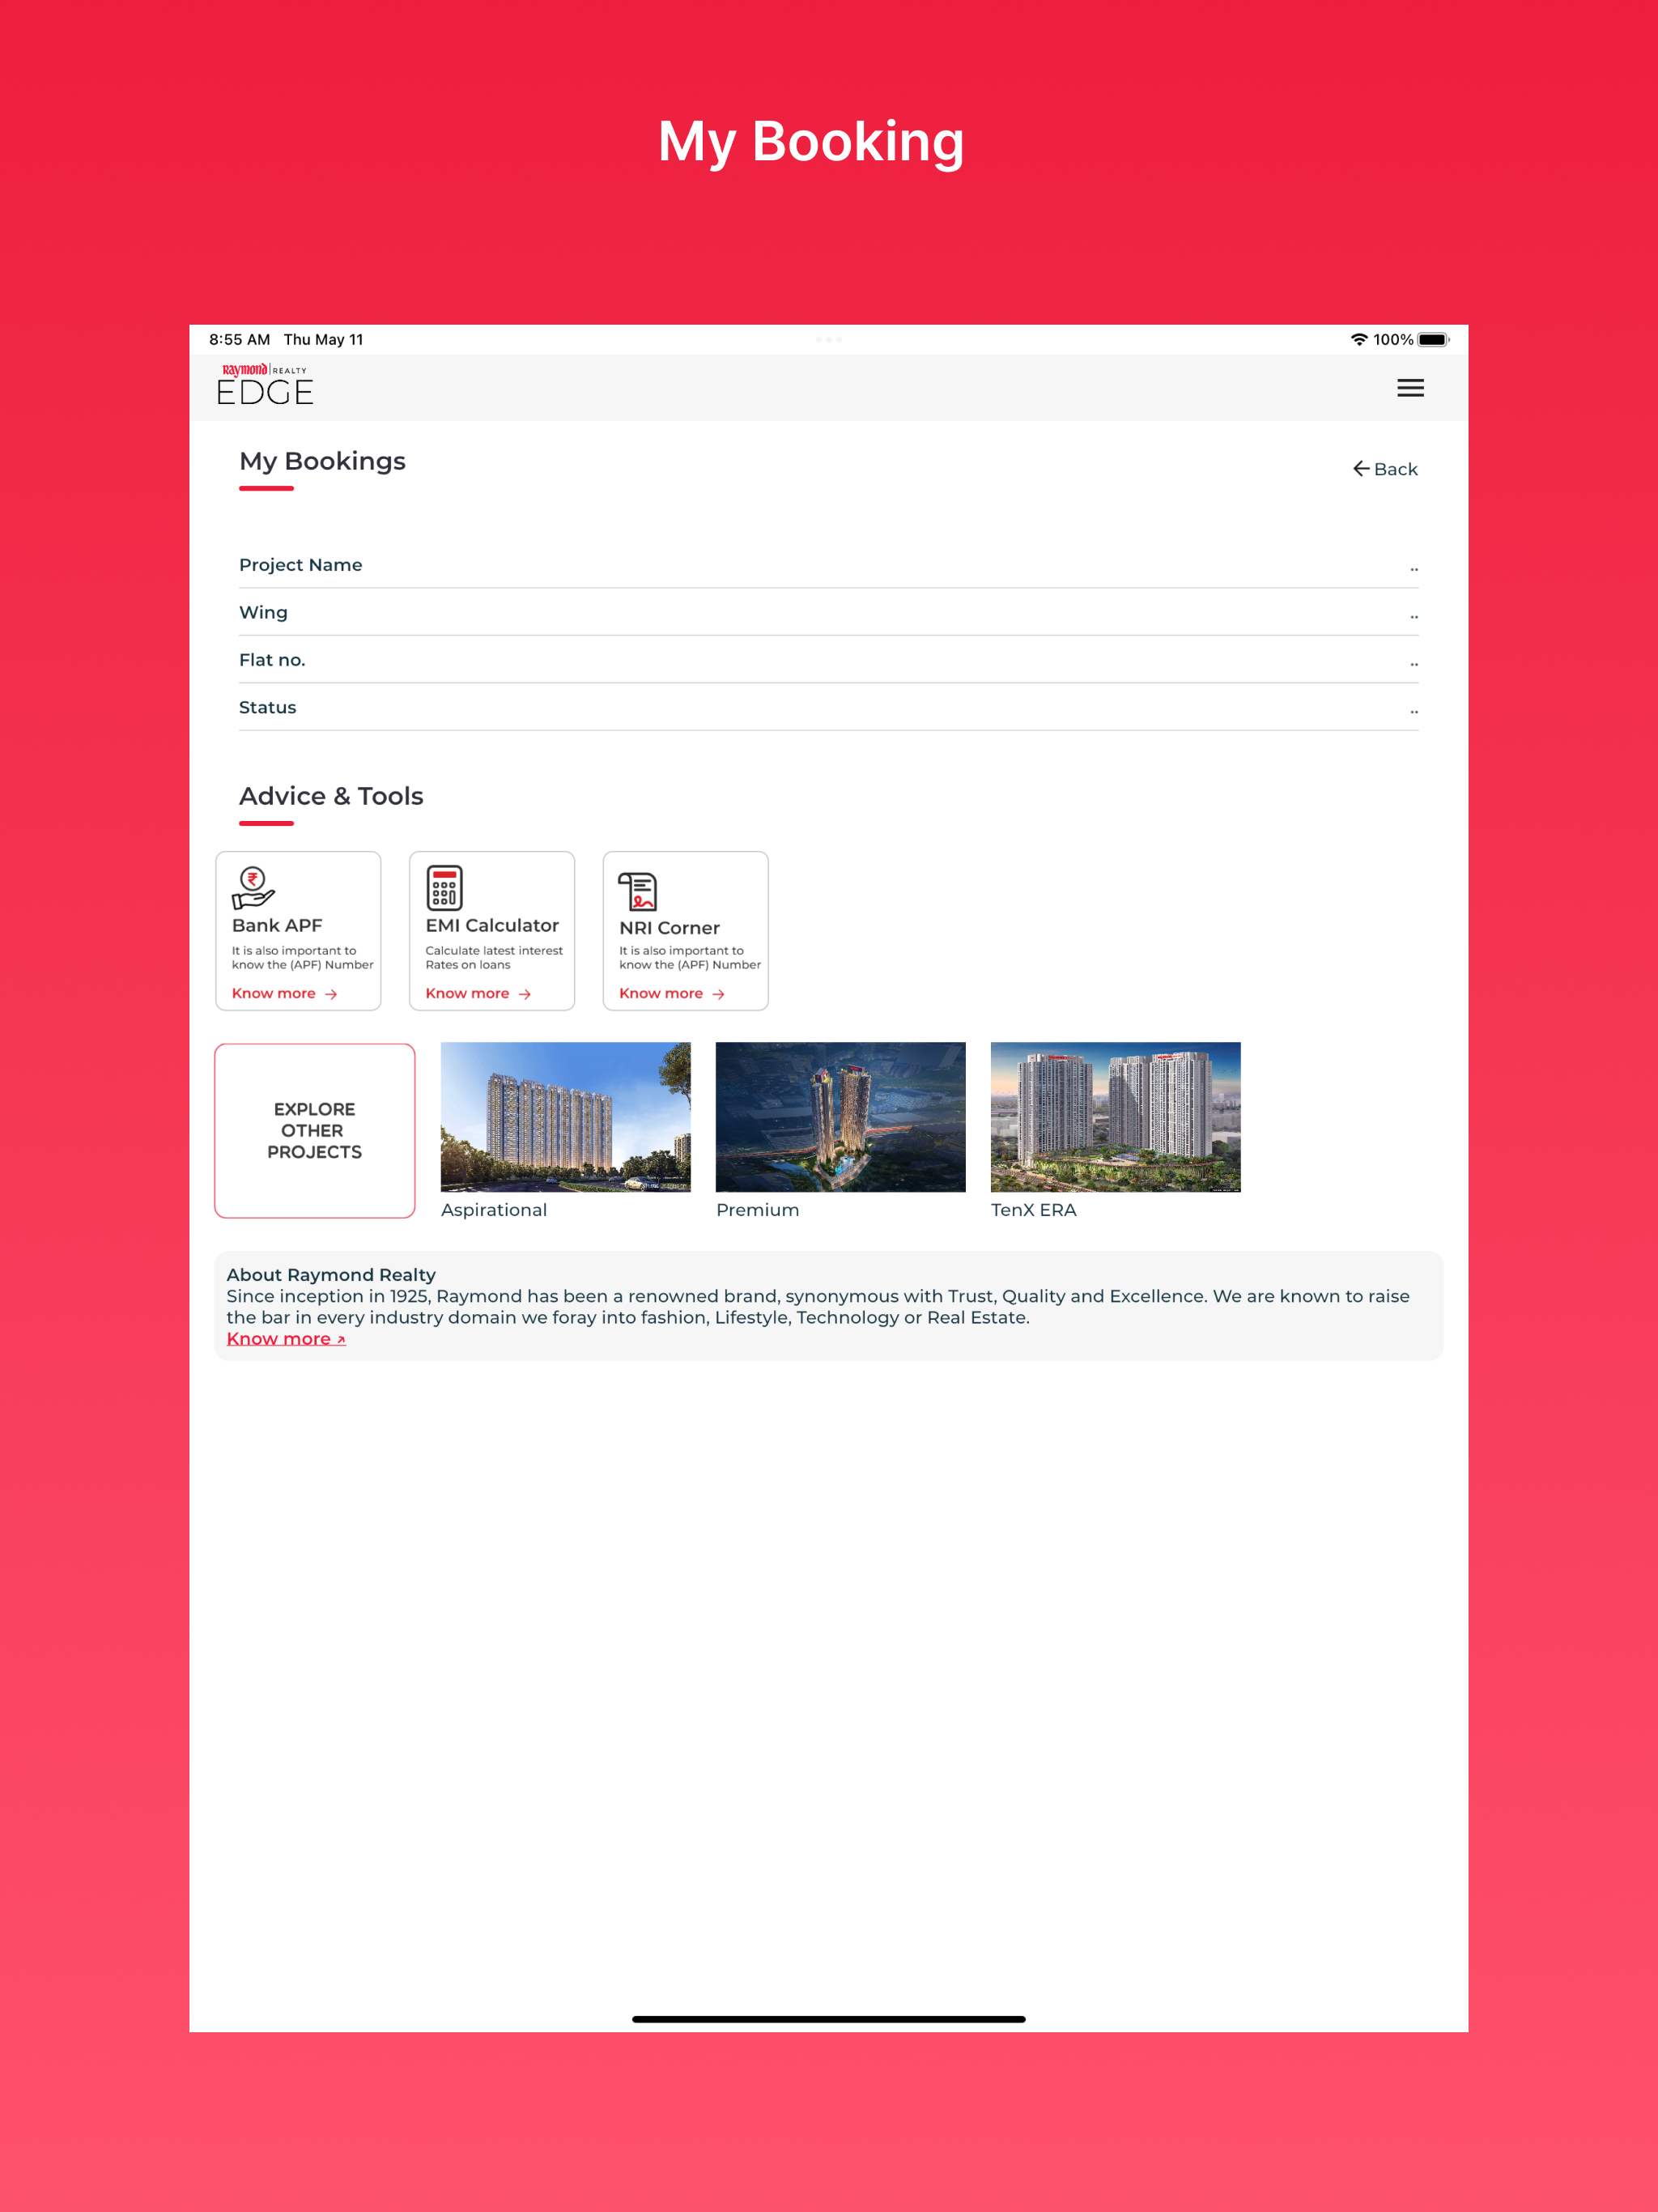Select the Status row label
Screen dimensions: 1658x2212
[x=268, y=707]
